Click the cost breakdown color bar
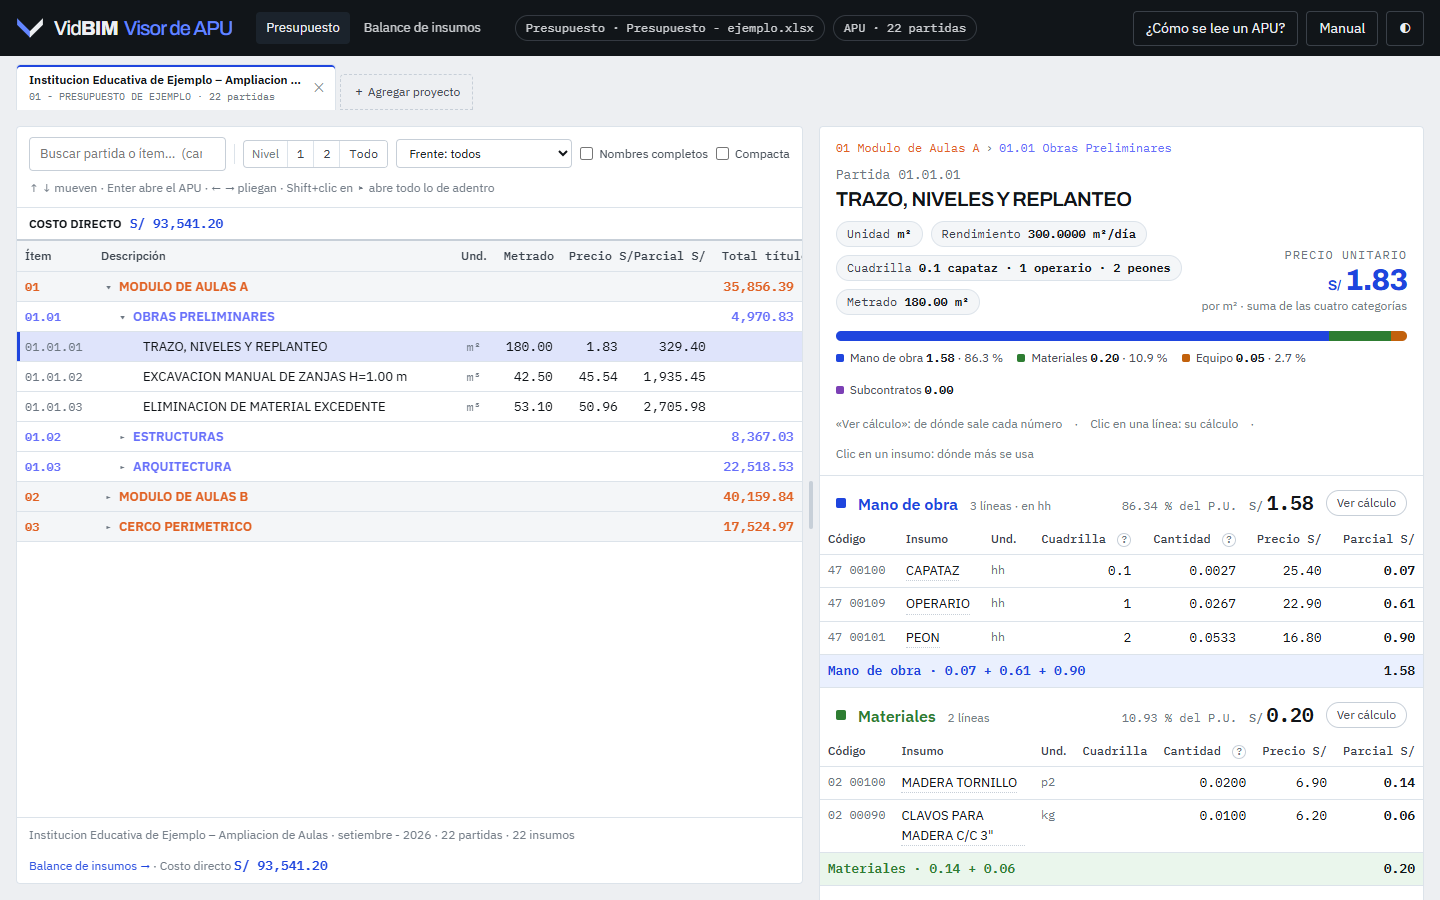 pyautogui.click(x=1121, y=336)
